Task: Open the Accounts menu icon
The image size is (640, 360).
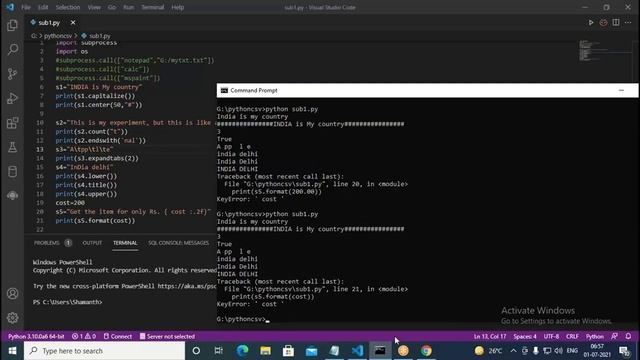Action: [12, 293]
